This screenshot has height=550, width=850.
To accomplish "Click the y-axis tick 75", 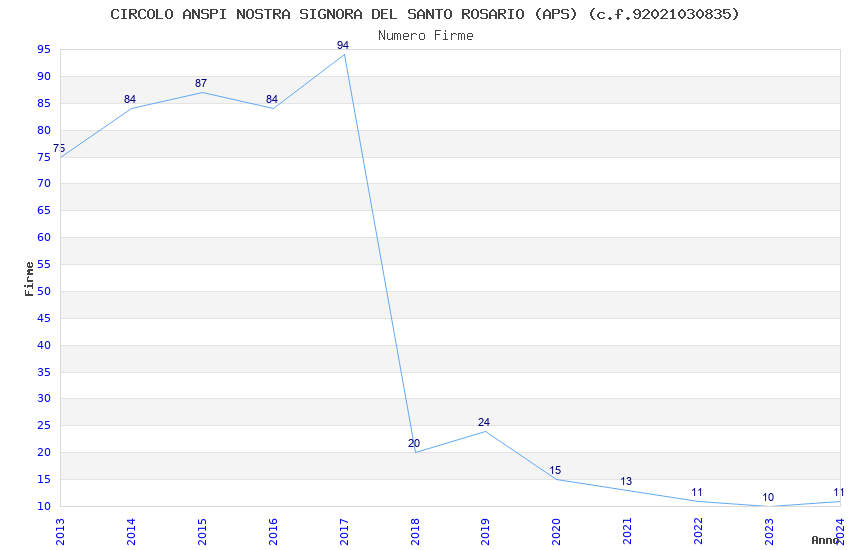I will point(44,157).
